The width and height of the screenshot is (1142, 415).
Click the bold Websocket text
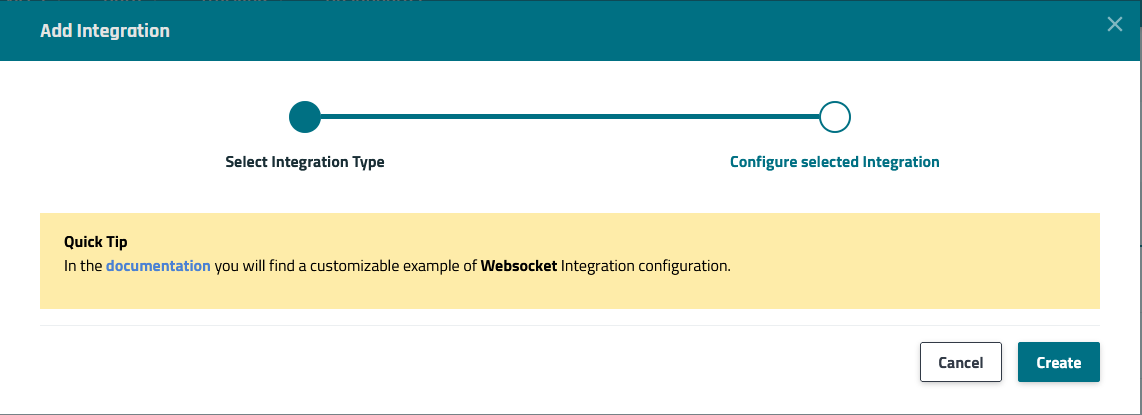coord(519,267)
